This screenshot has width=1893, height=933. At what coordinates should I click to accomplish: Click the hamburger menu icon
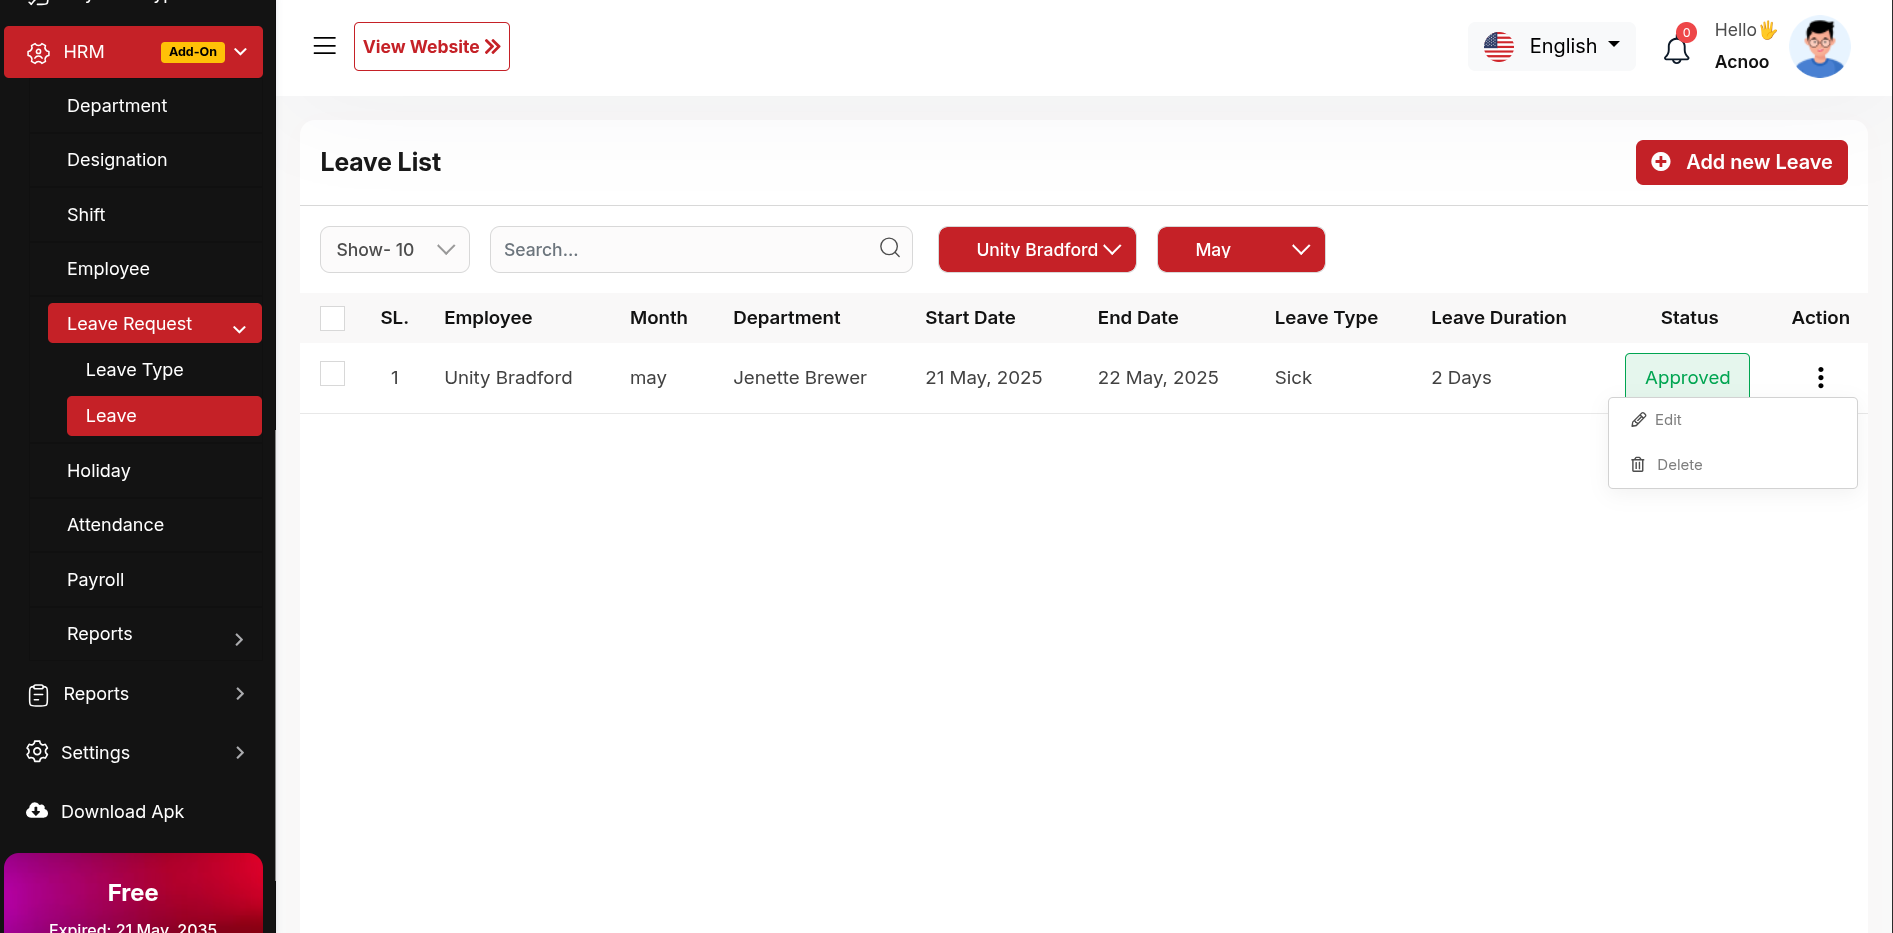324,46
